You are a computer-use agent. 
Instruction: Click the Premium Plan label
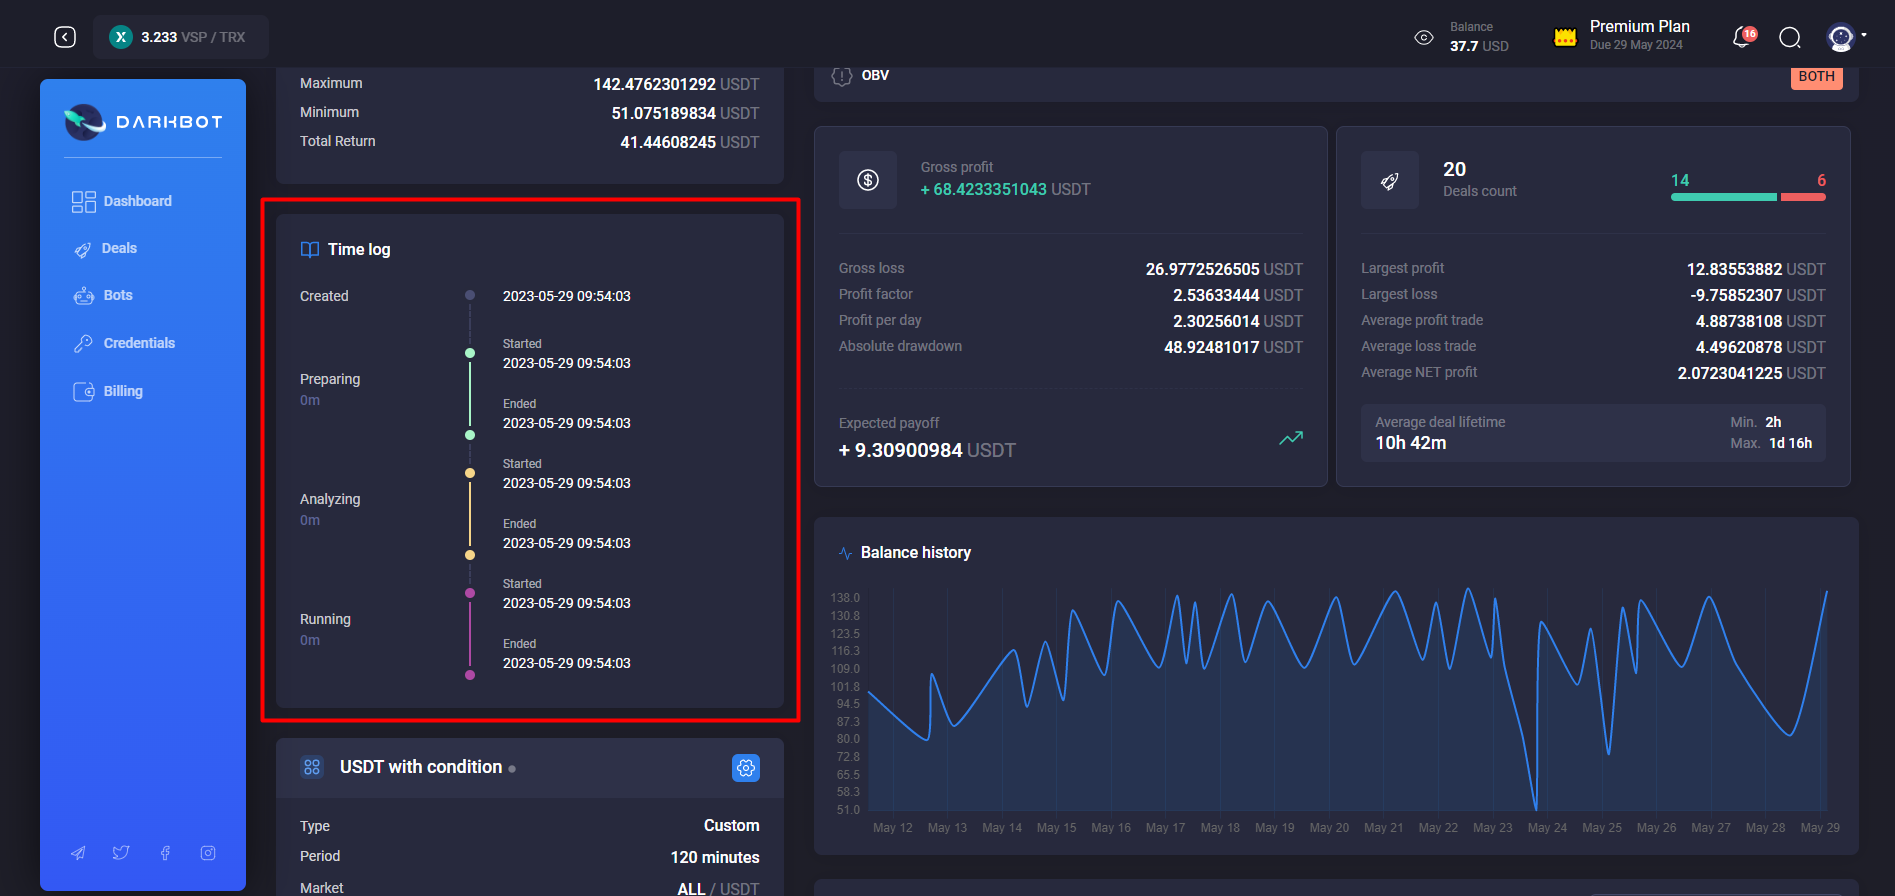click(1639, 27)
